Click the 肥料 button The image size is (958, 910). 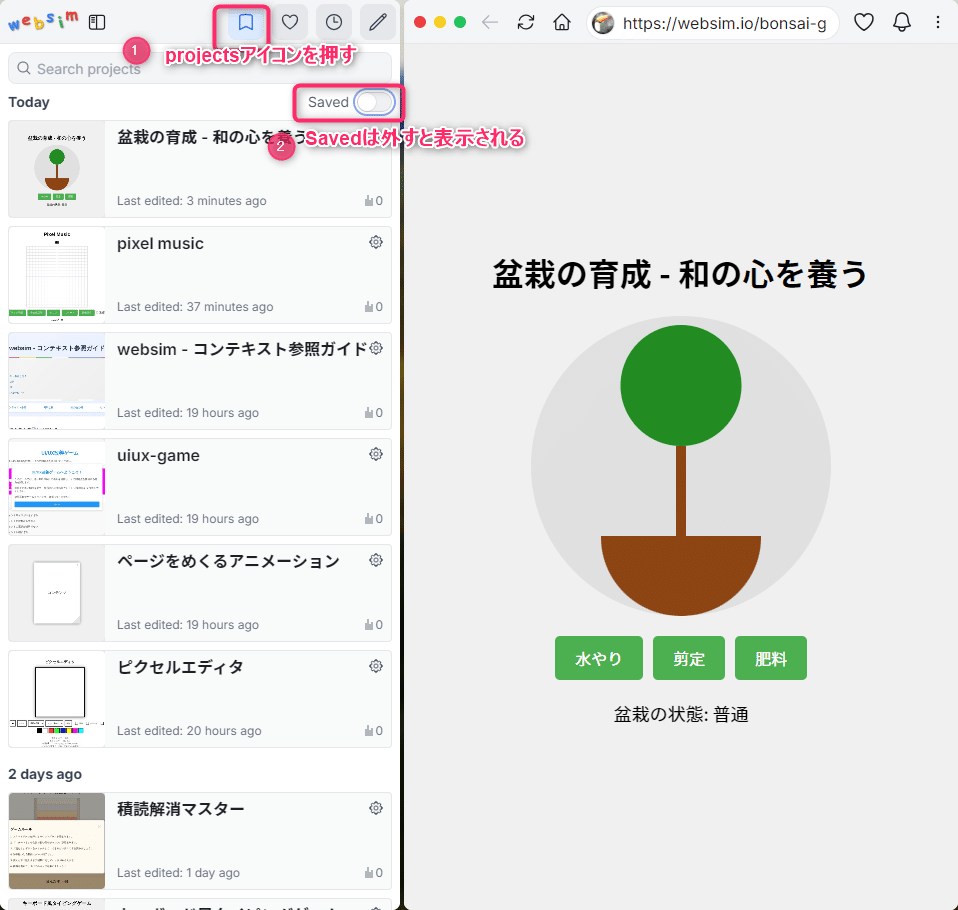[x=770, y=658]
